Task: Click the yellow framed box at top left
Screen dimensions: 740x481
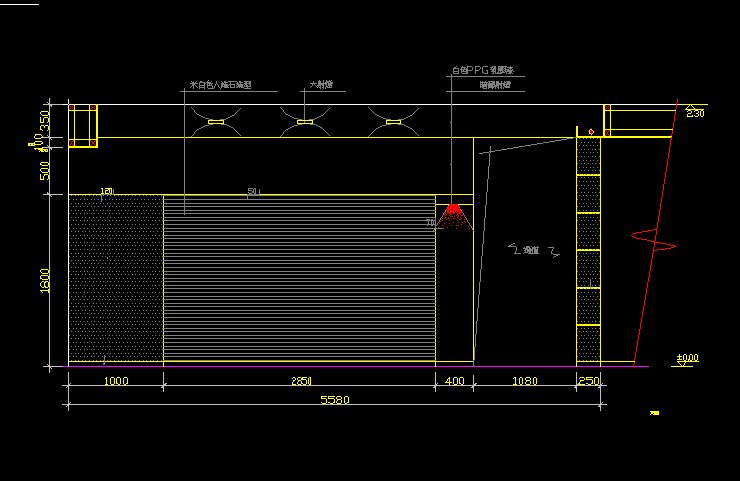Action: click(x=82, y=125)
